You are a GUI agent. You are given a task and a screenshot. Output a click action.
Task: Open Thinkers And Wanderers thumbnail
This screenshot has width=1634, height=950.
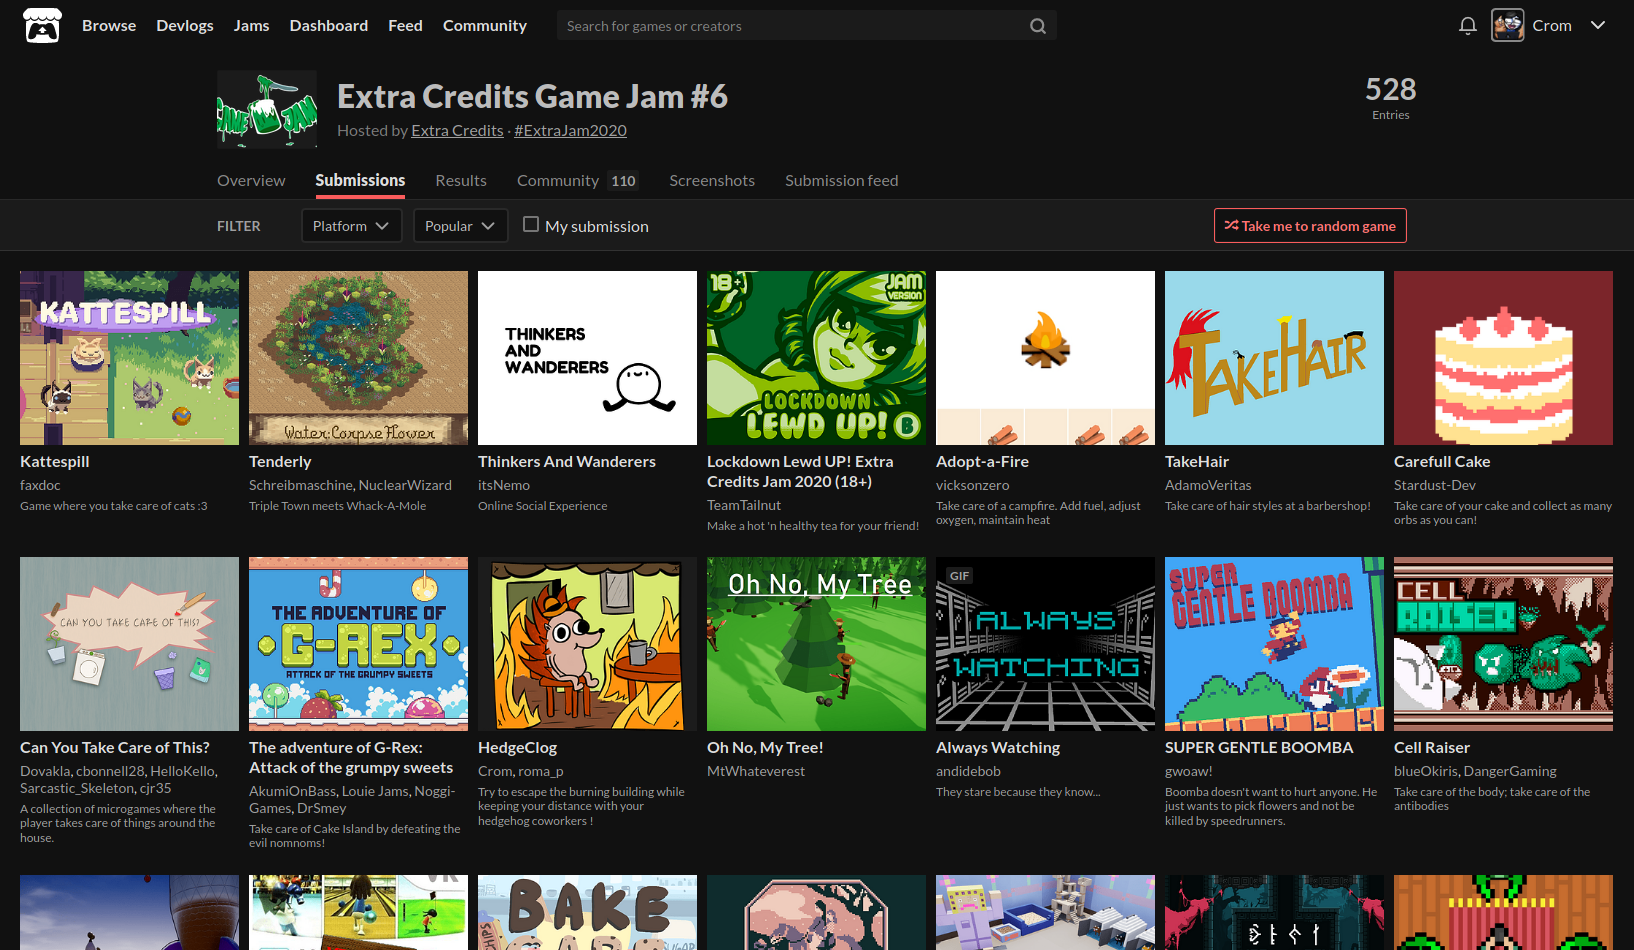coord(587,358)
